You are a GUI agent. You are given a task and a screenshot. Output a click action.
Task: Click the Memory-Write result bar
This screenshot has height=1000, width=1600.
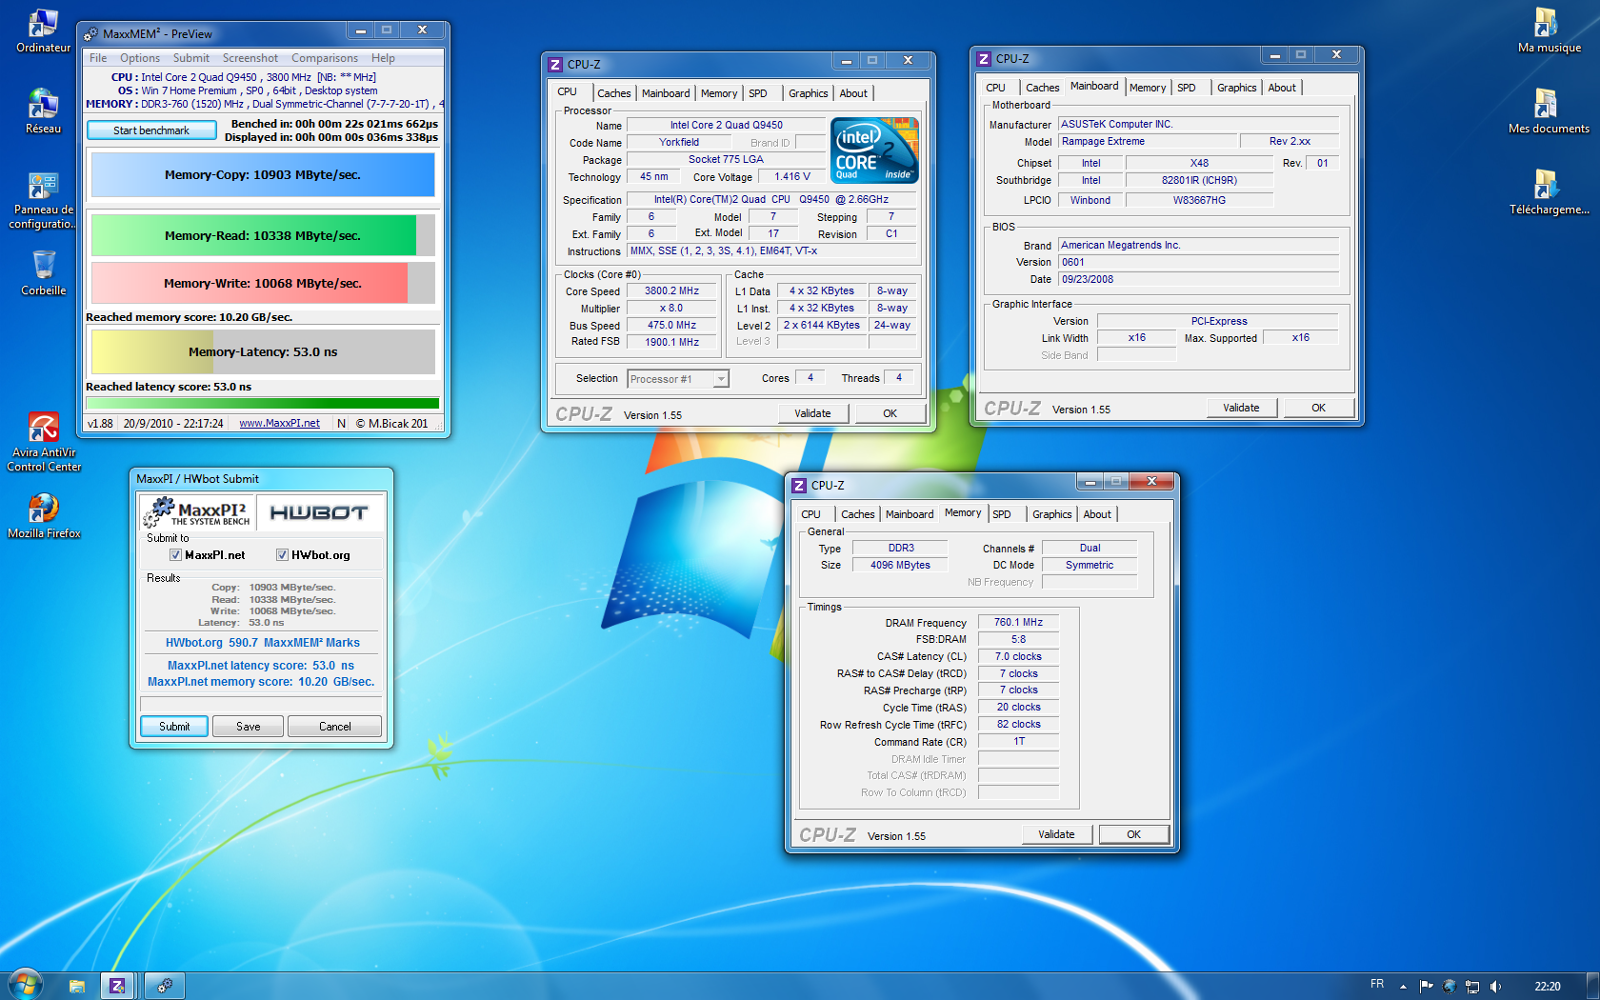263,283
